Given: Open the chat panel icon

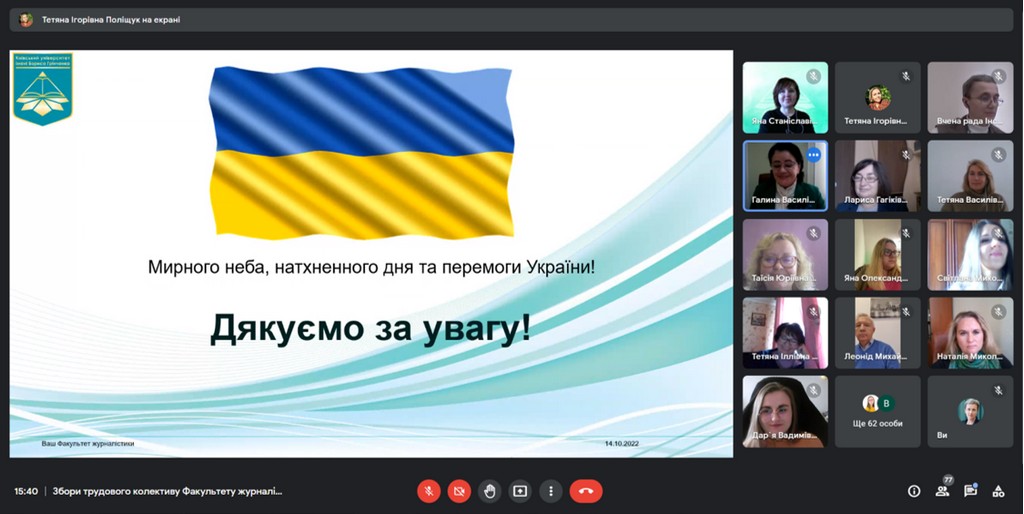Looking at the screenshot, I should [x=970, y=491].
